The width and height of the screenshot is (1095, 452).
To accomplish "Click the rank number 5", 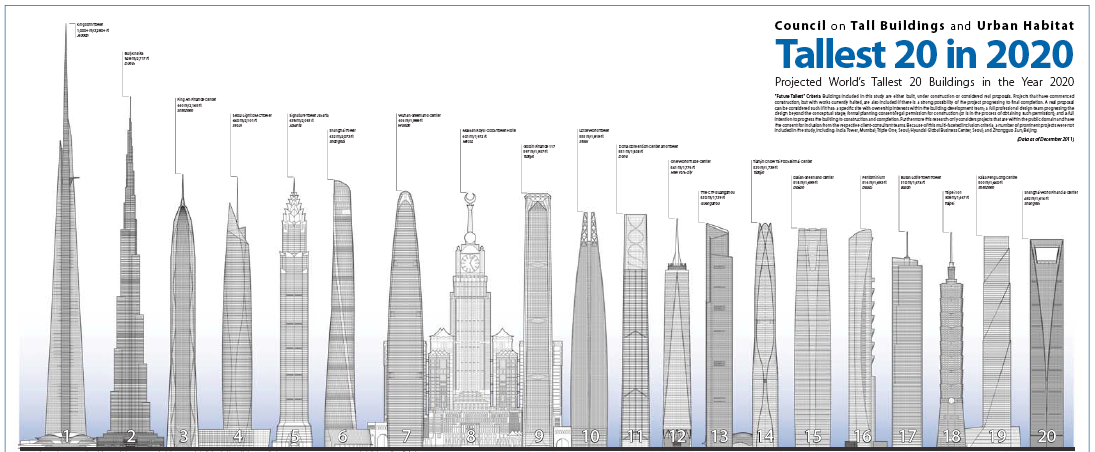I will pos(295,437).
